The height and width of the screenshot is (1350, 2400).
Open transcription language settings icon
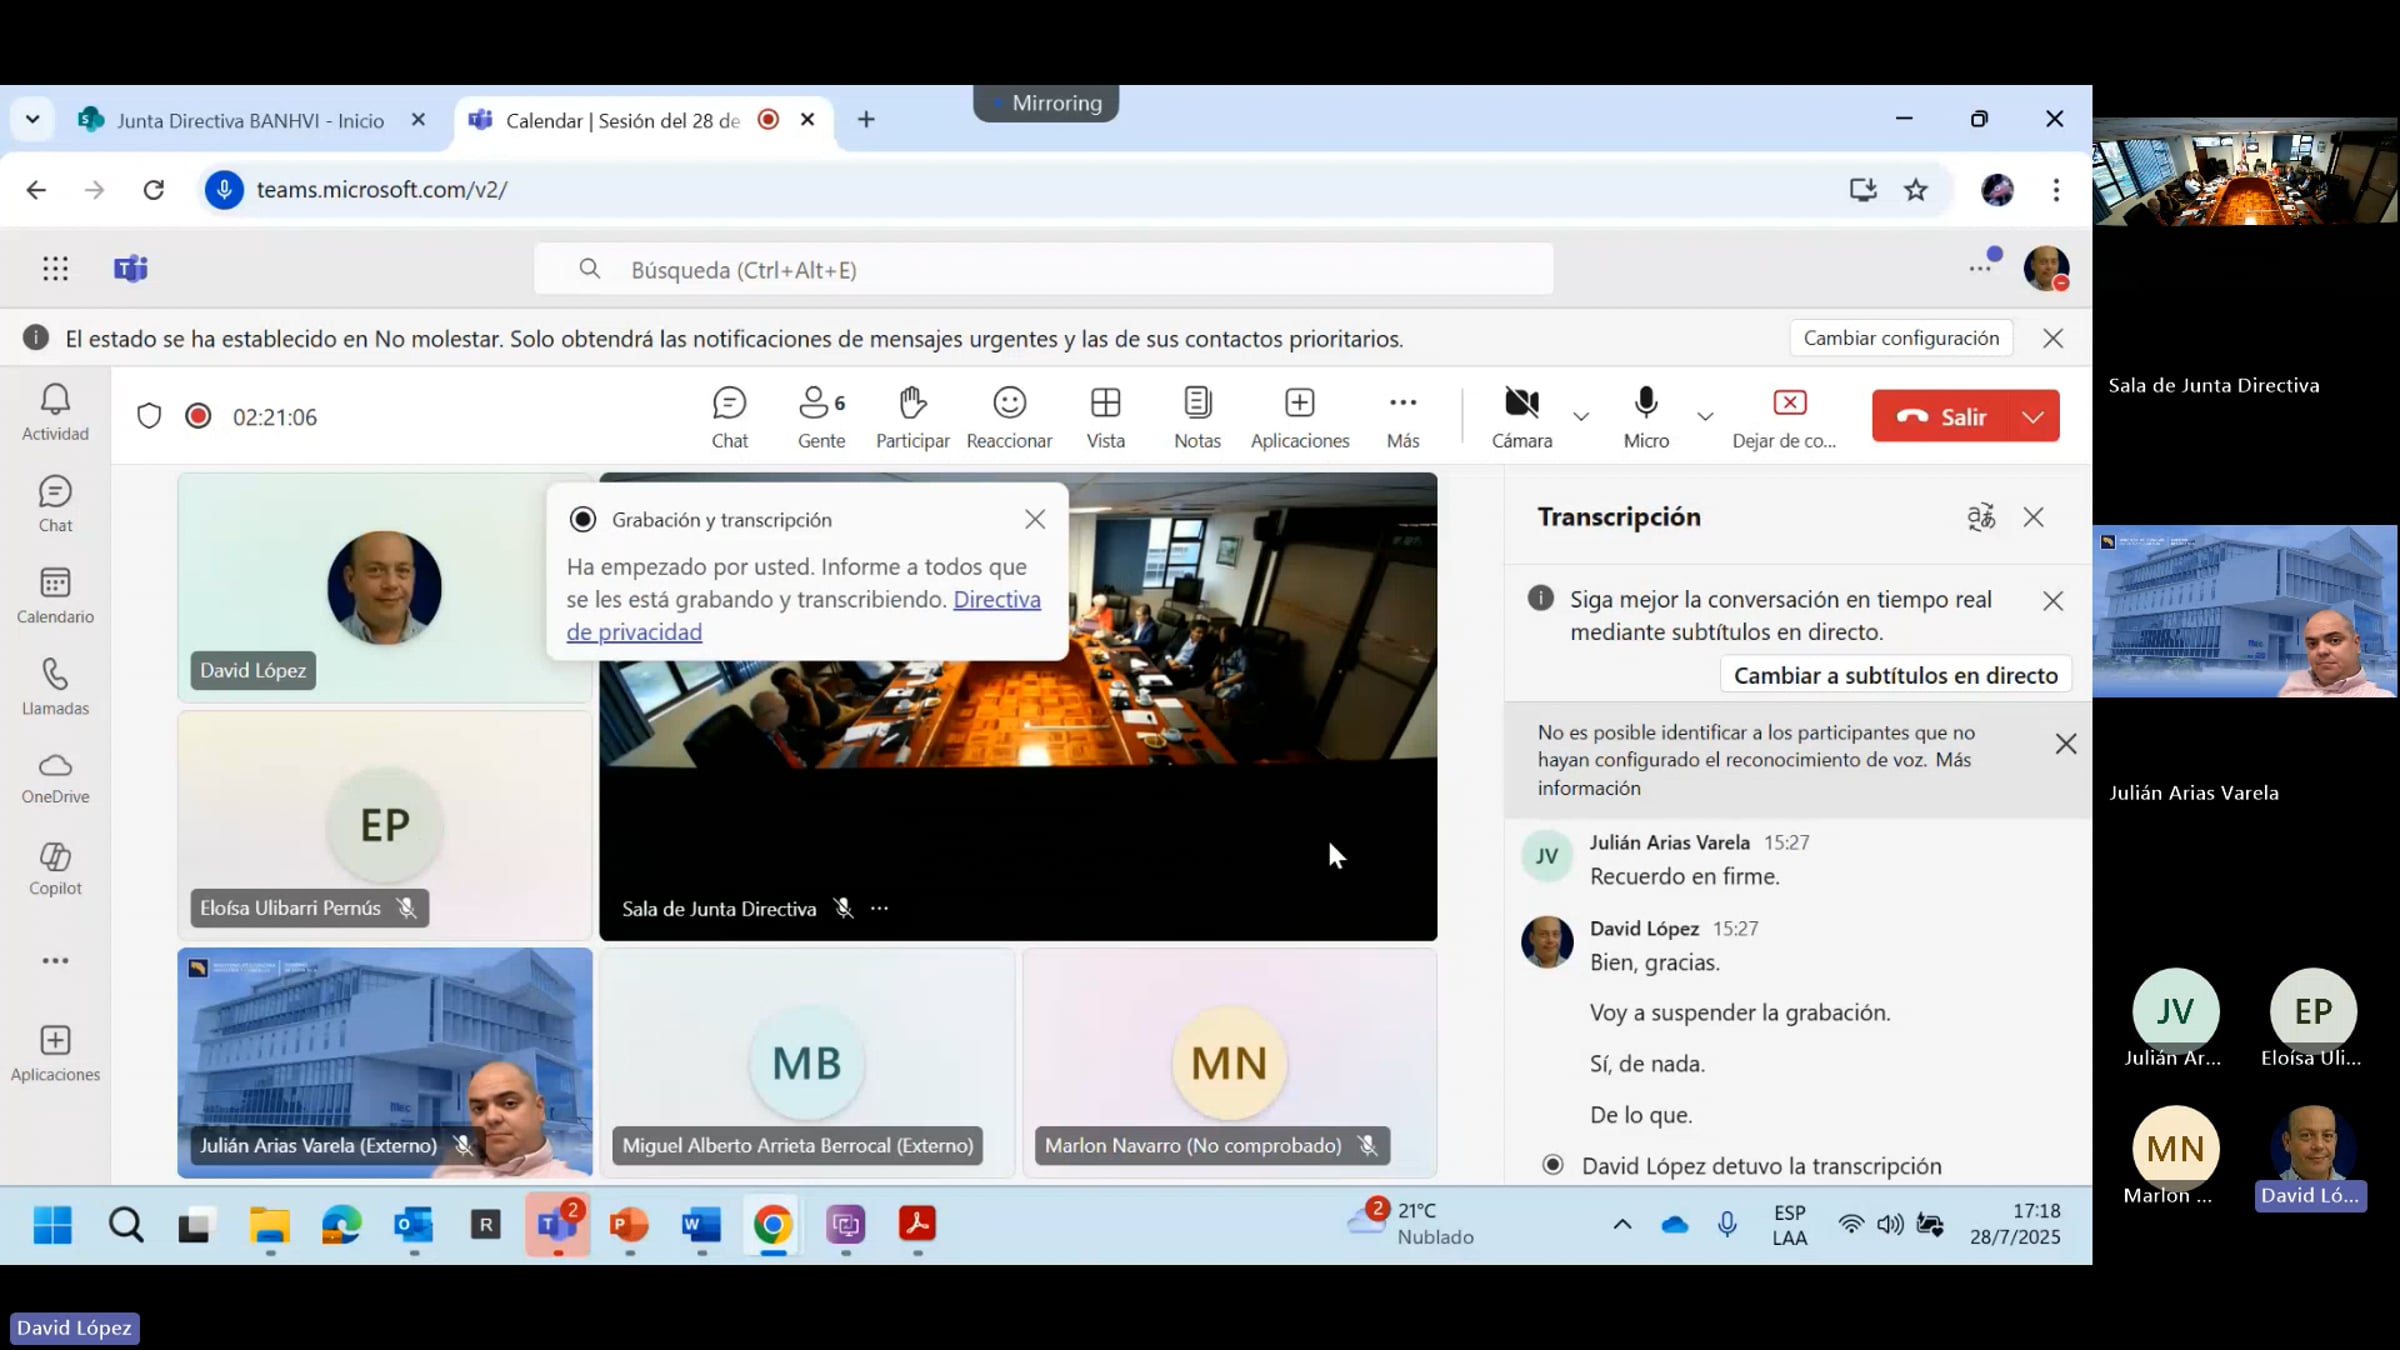1980,517
